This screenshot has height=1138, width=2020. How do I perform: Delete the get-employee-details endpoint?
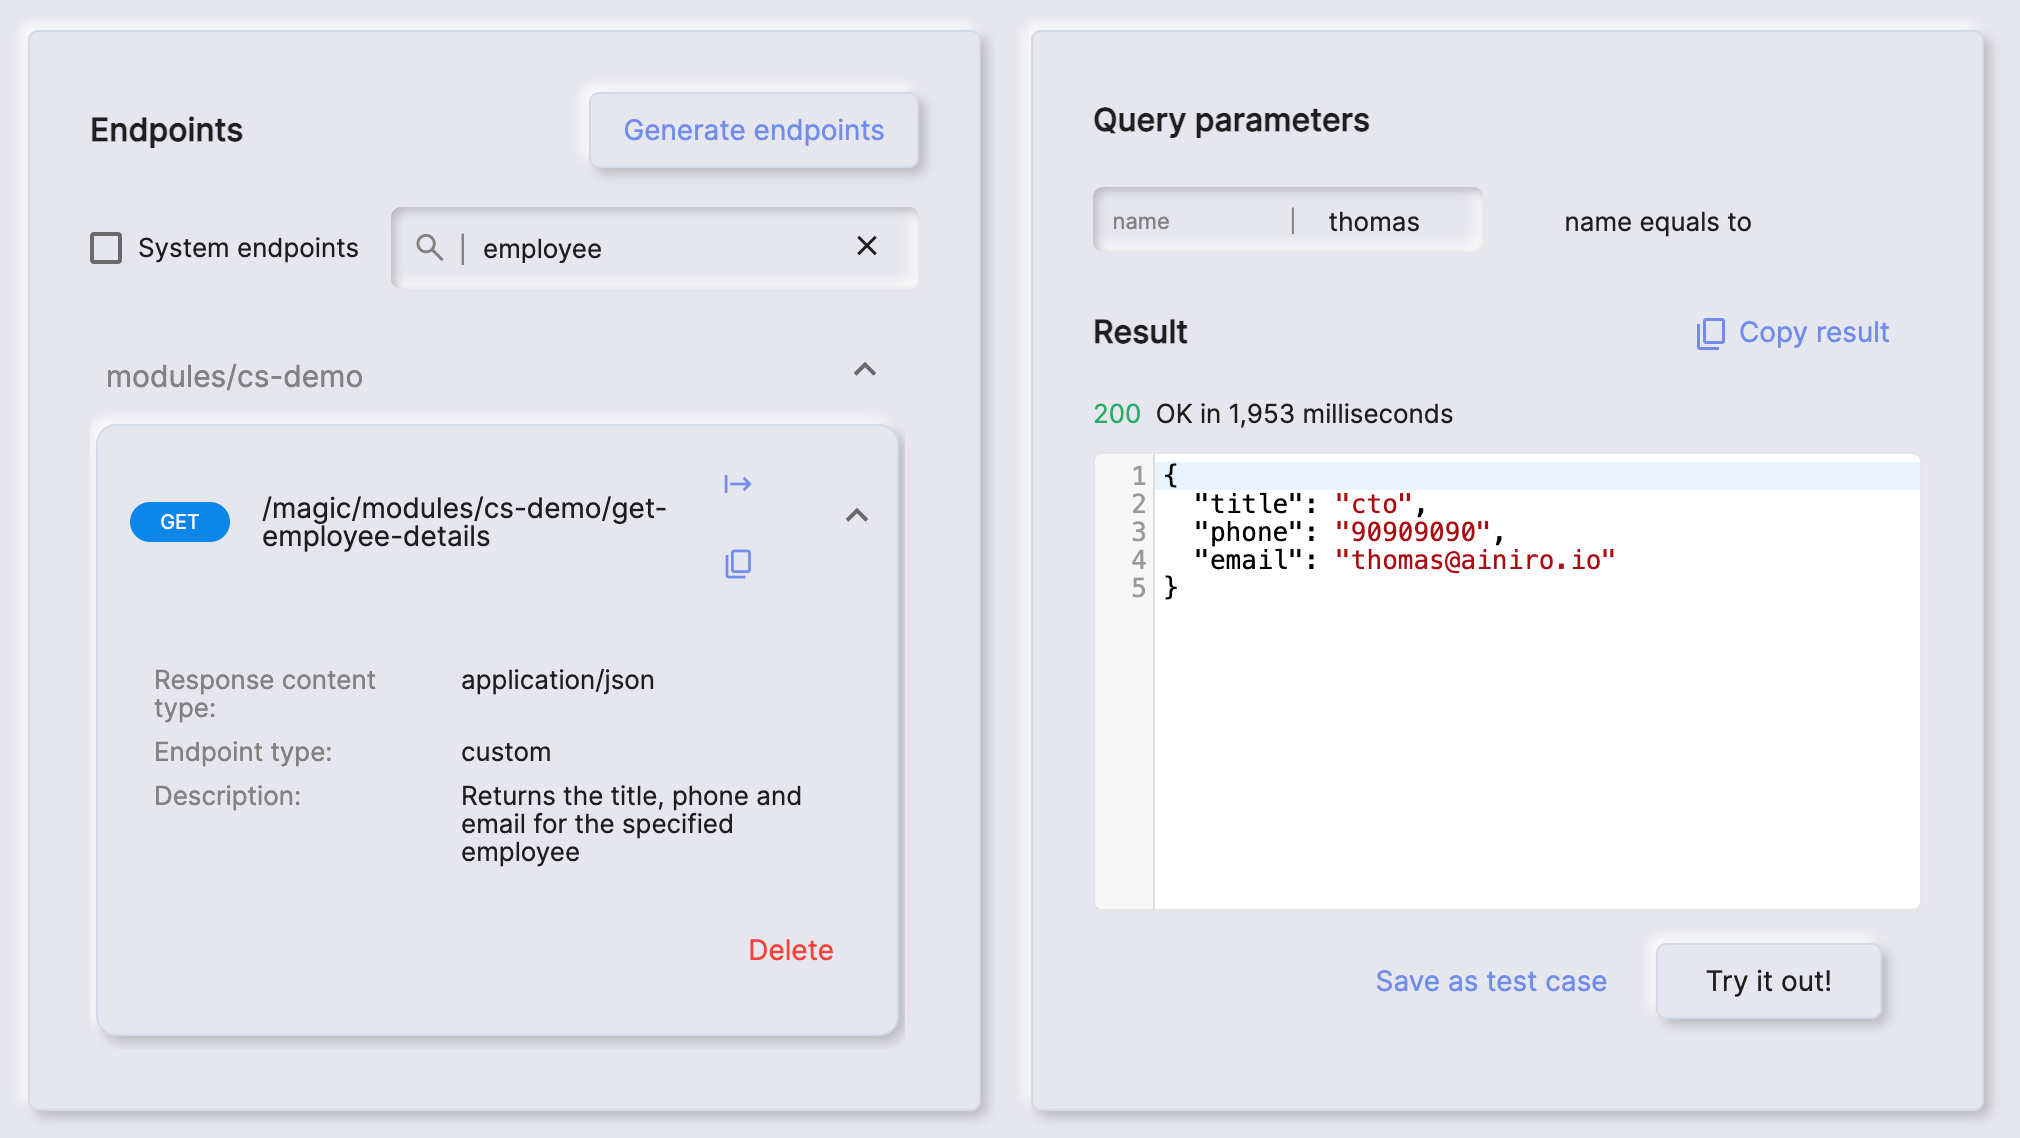[791, 949]
